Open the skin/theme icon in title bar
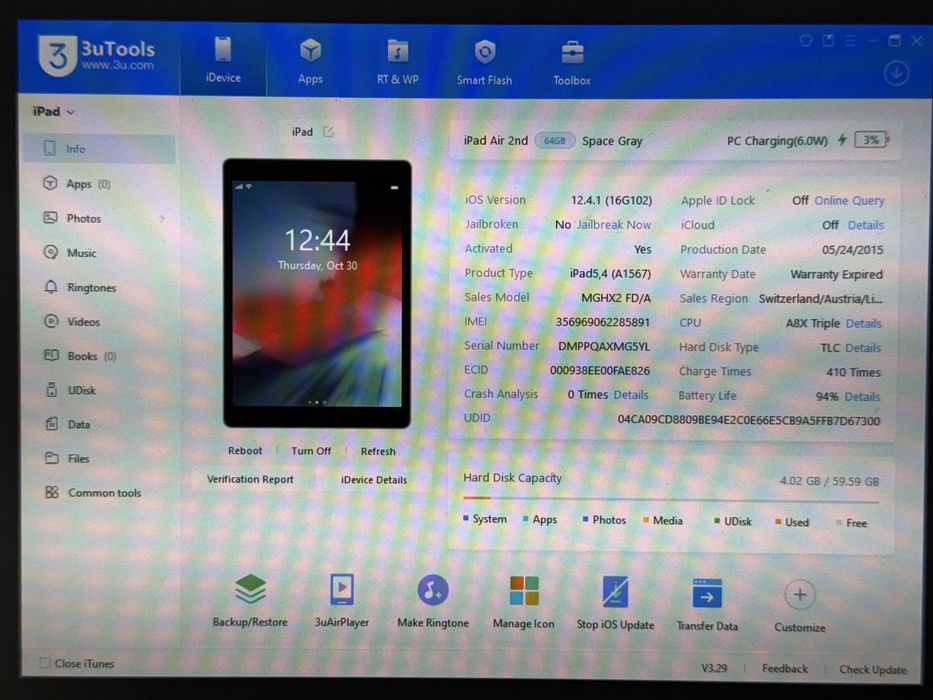Image resolution: width=933 pixels, height=700 pixels. 806,40
